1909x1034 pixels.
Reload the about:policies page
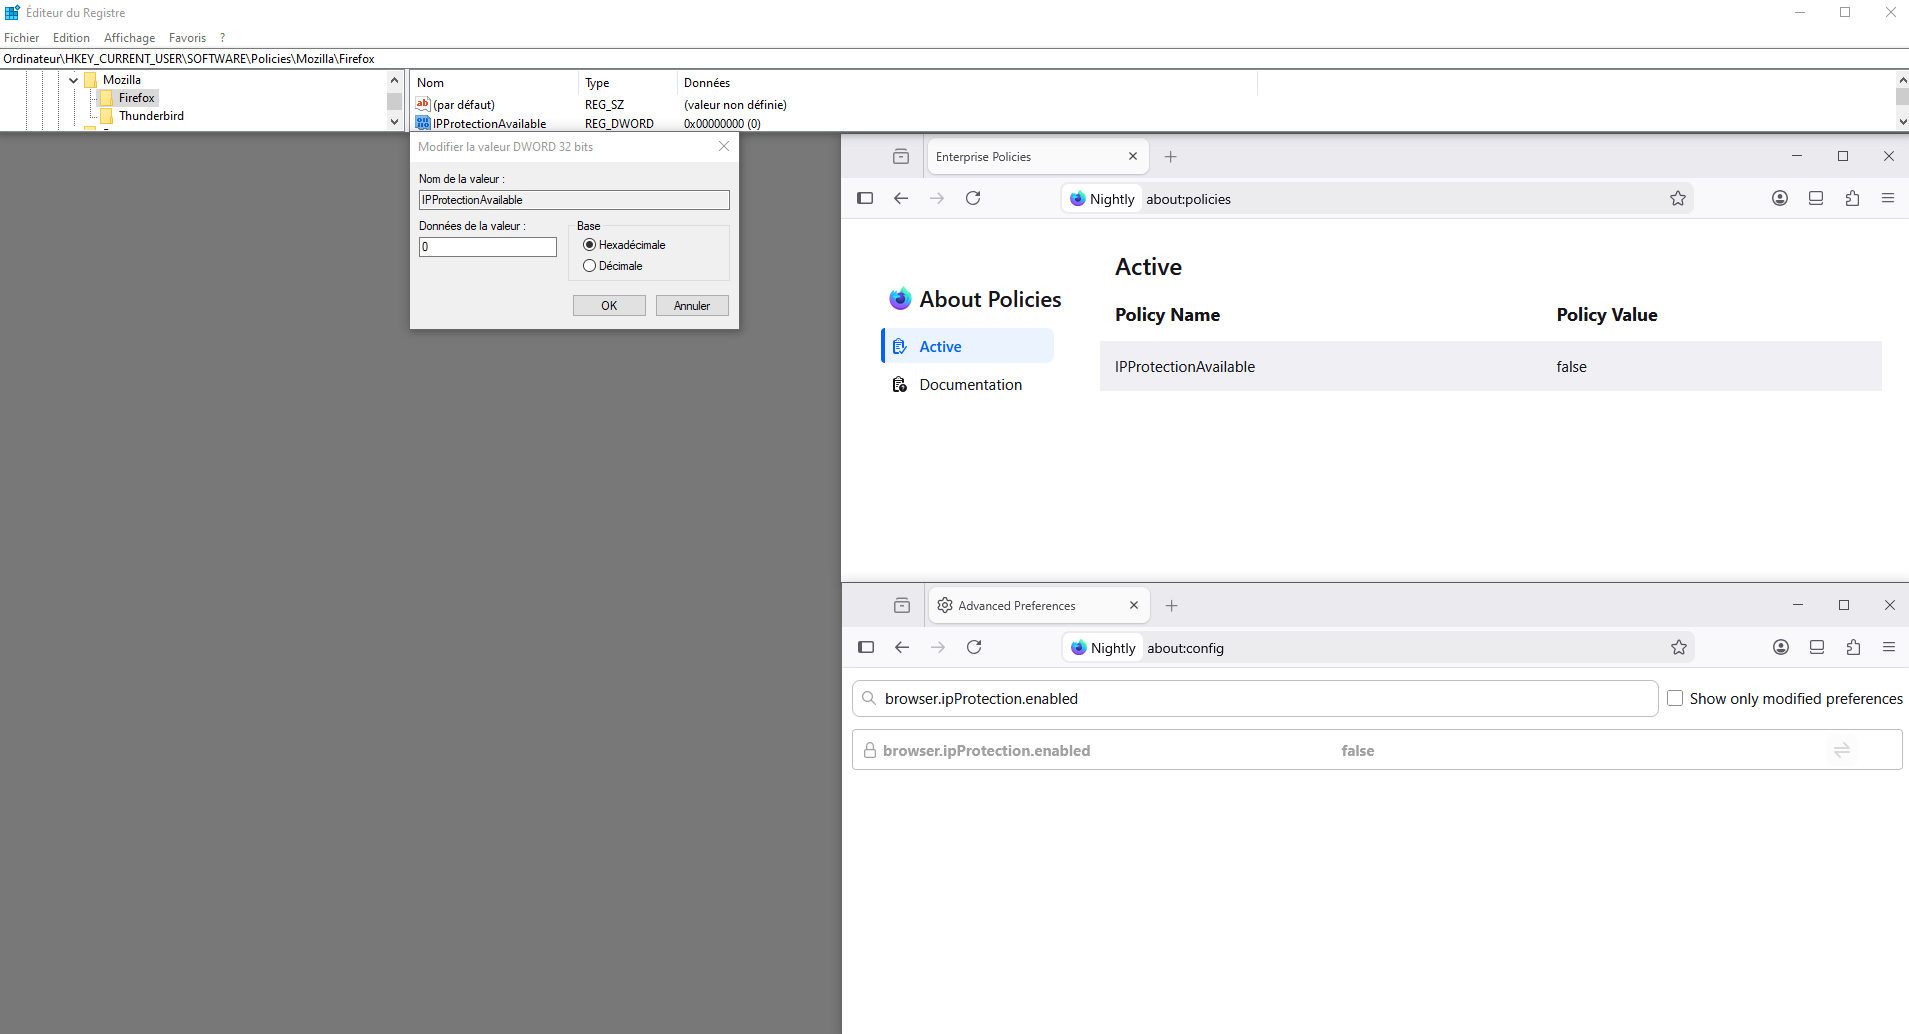pyautogui.click(x=973, y=198)
